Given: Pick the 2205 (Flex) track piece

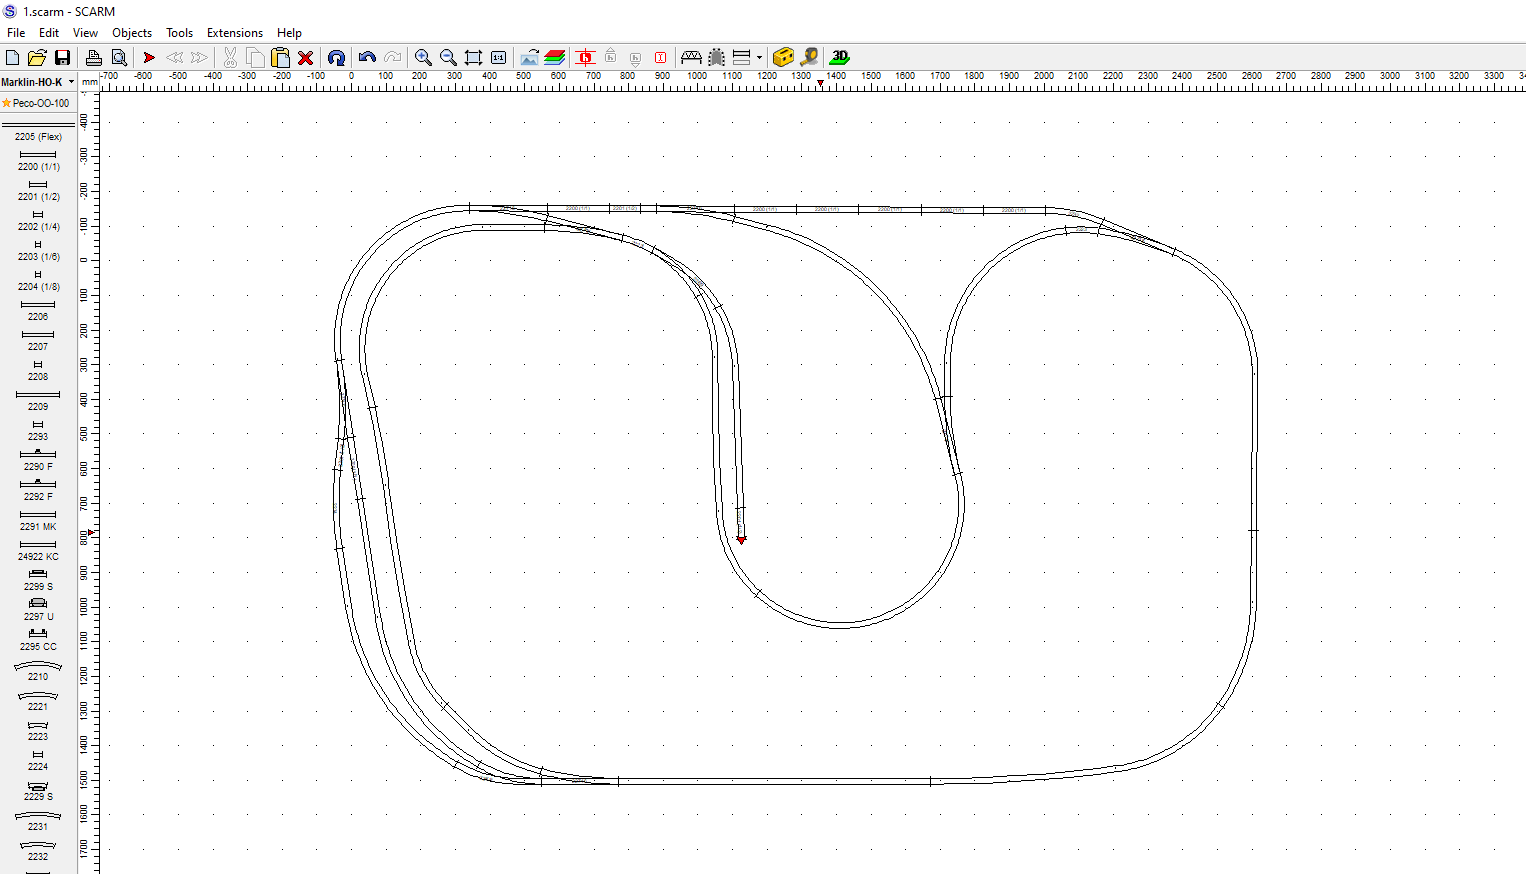Looking at the screenshot, I should tap(38, 131).
